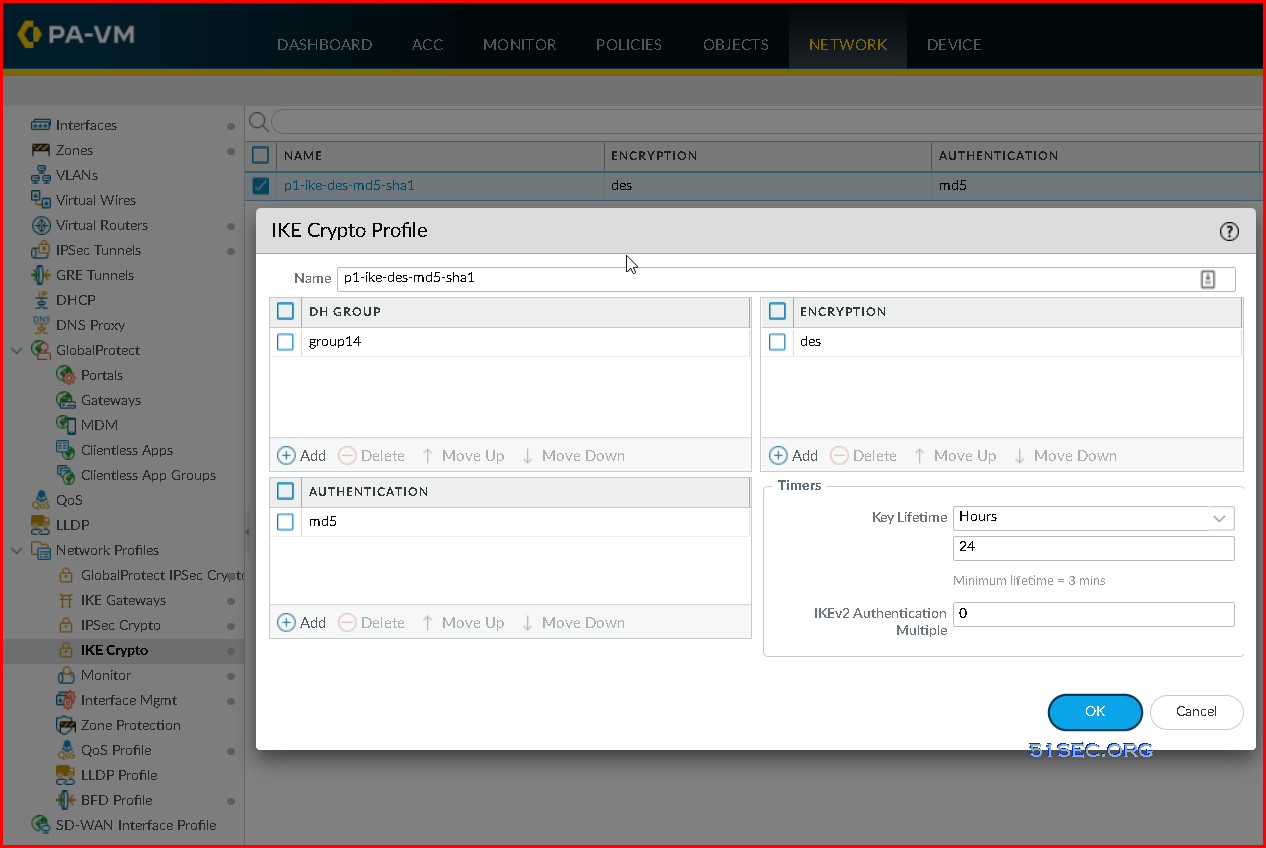Select LLDP Profile in sidebar

(x=119, y=775)
